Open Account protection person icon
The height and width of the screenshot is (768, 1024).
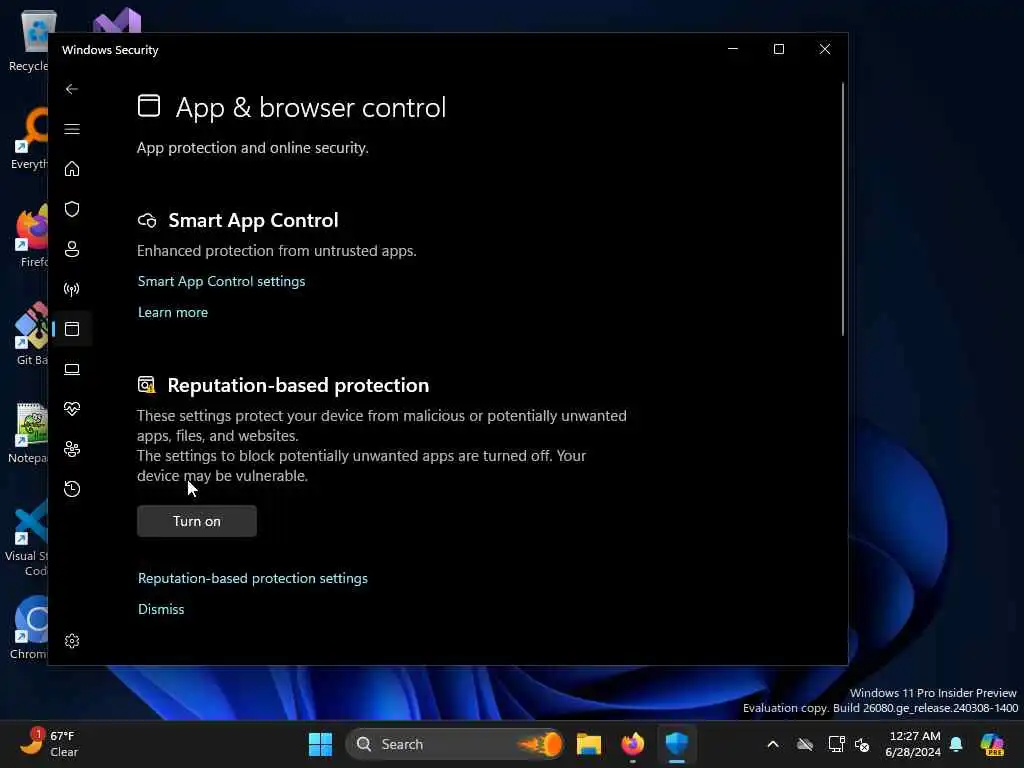pos(72,249)
